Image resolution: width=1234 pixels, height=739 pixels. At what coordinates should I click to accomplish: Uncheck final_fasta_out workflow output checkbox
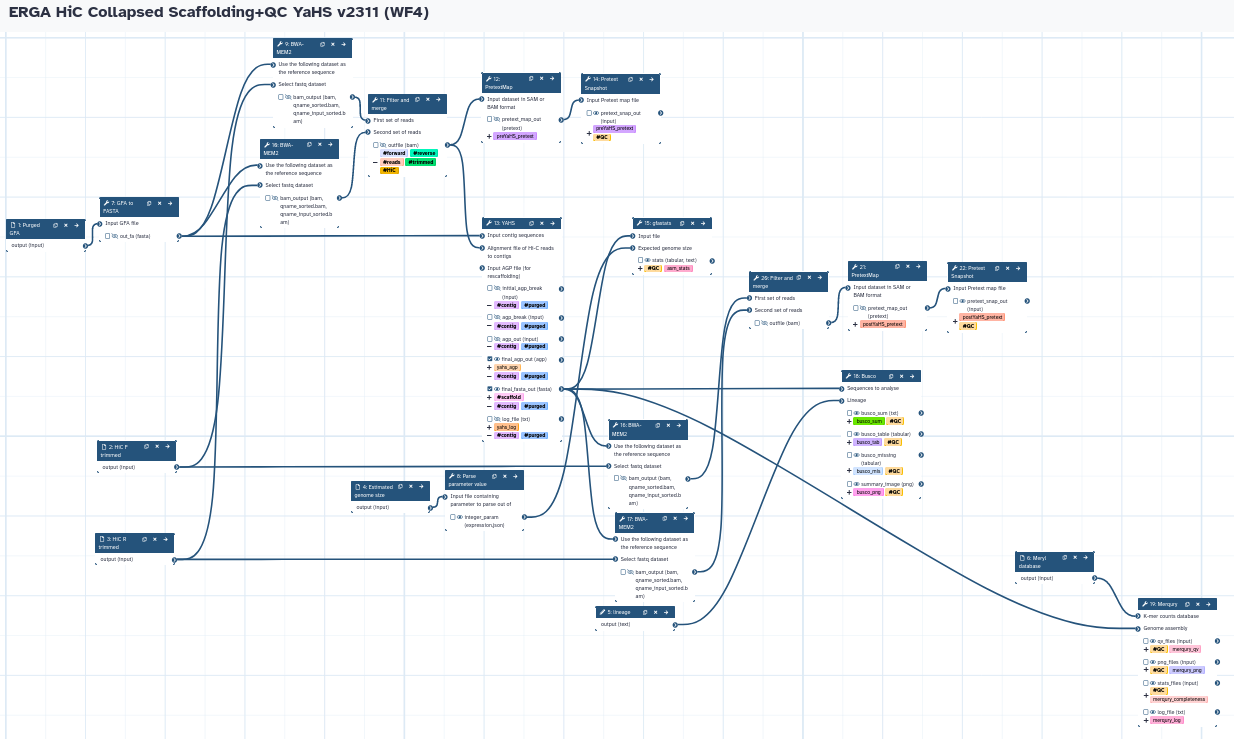pyautogui.click(x=490, y=388)
